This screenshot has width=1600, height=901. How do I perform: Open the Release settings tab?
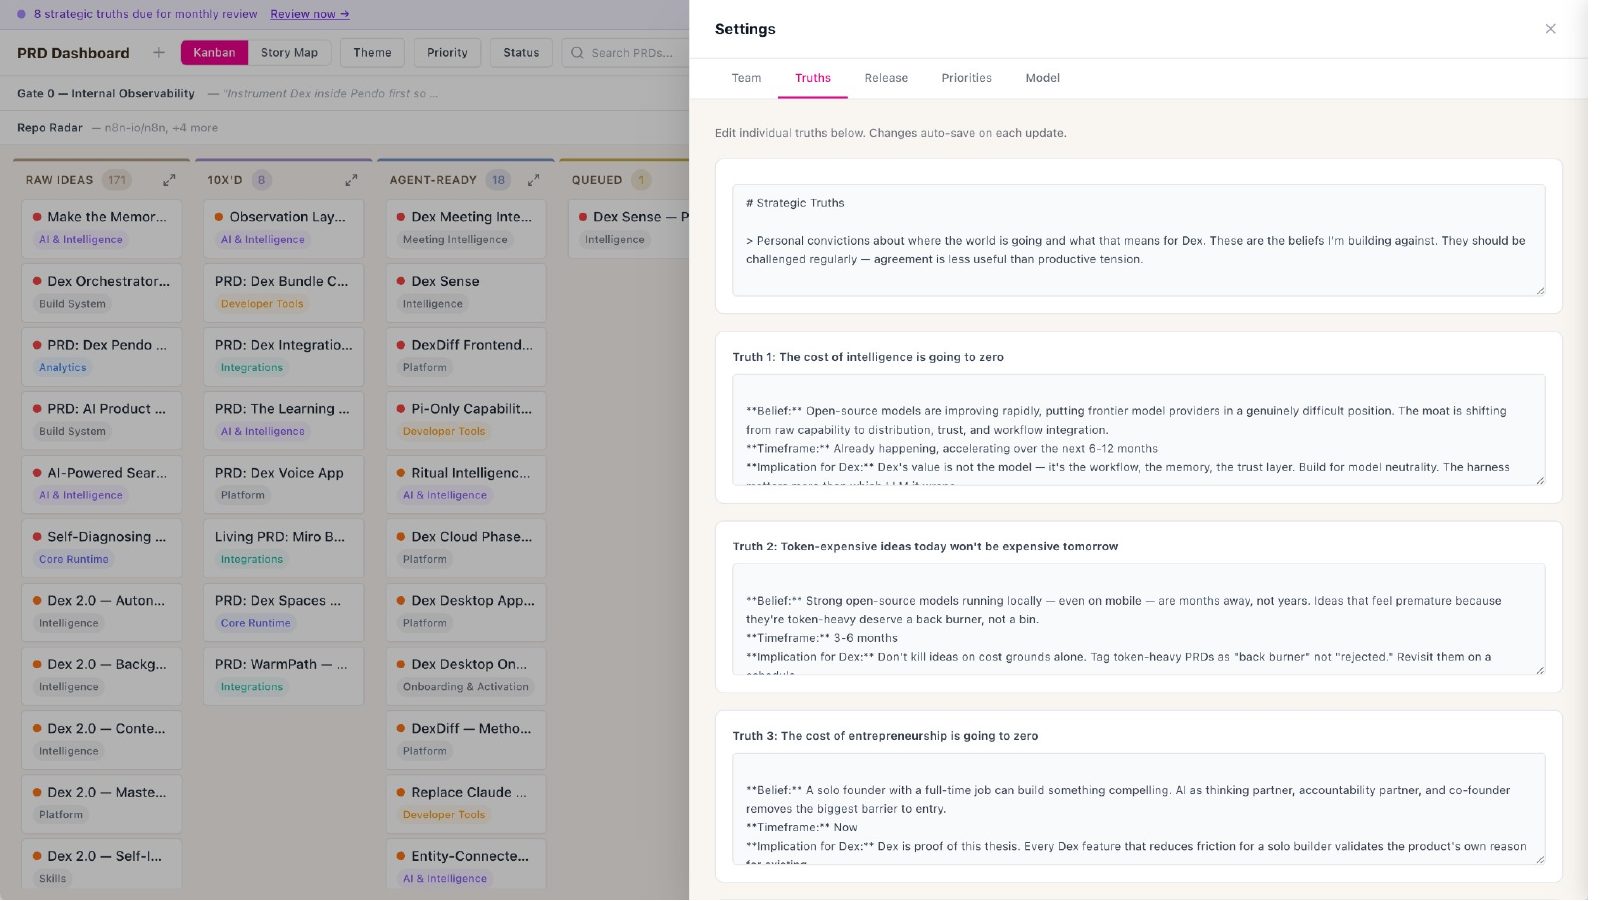(886, 78)
